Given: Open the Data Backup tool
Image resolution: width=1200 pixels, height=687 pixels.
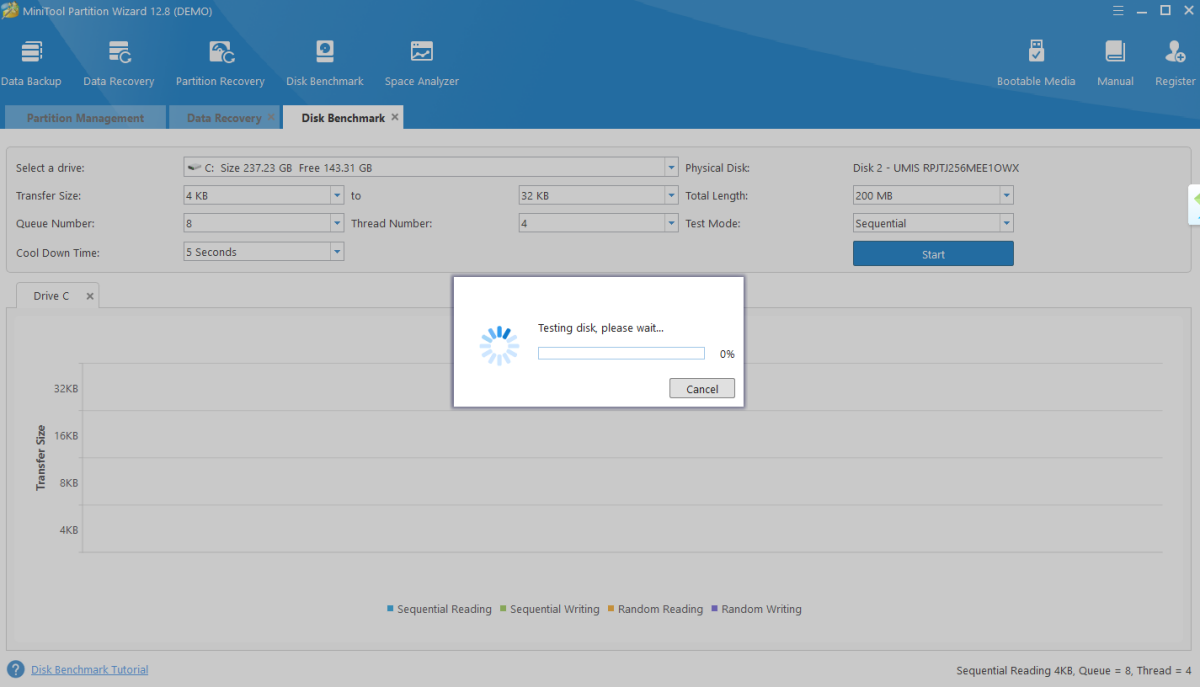Looking at the screenshot, I should tap(31, 63).
